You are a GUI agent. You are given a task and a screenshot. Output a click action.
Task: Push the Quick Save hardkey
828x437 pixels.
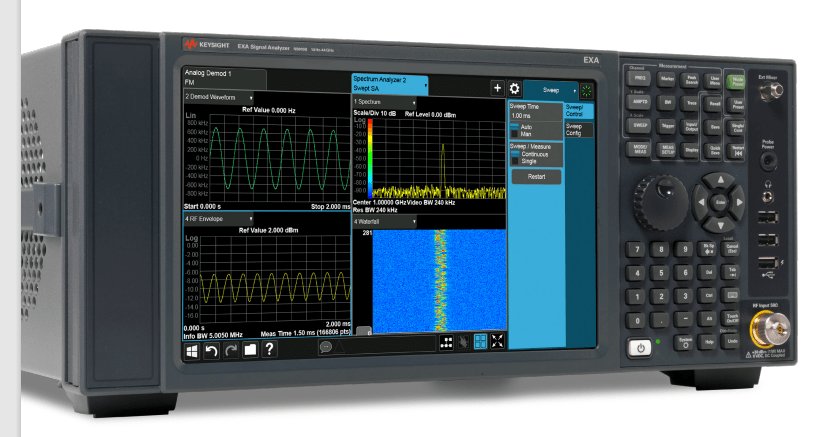[x=714, y=150]
